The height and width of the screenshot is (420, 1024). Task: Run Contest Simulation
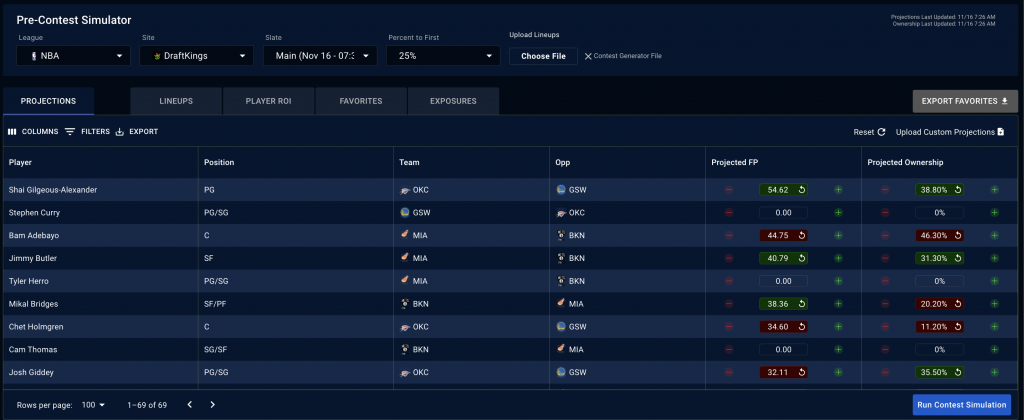point(961,405)
